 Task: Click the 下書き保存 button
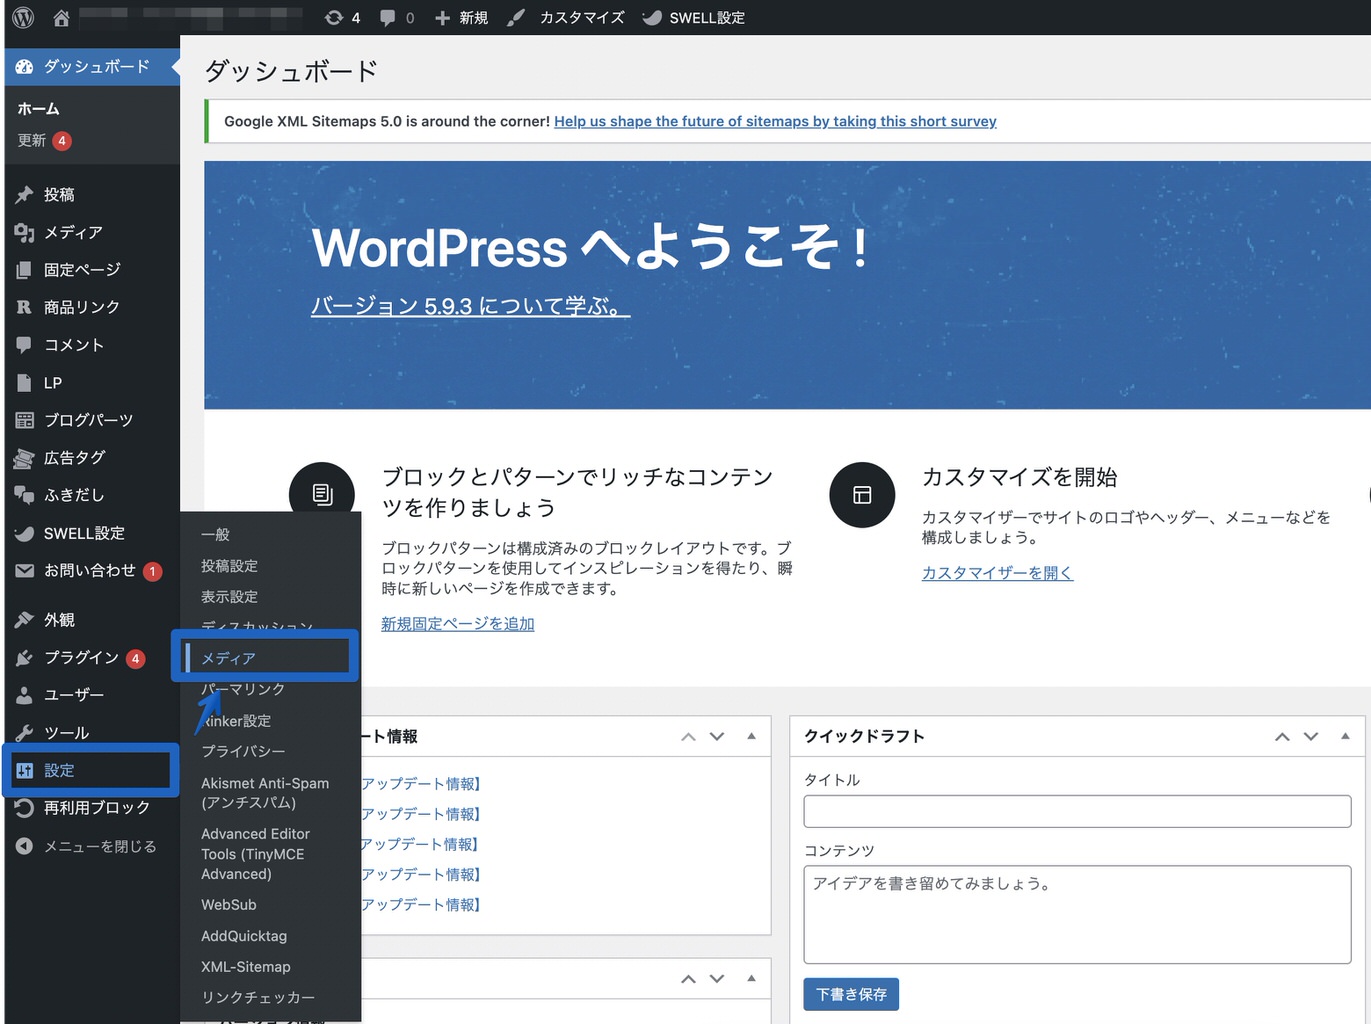tap(851, 994)
